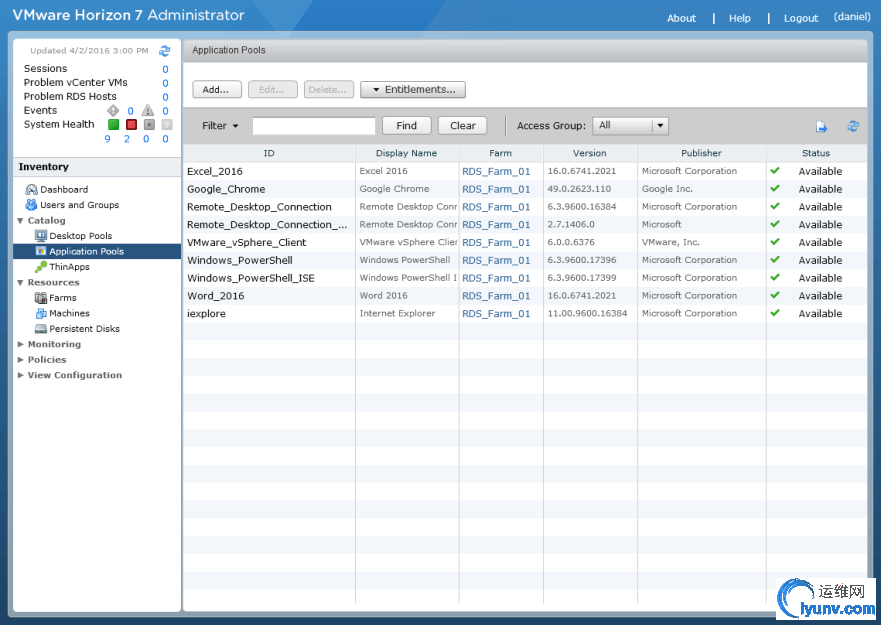
Task: Click the unknown System Health question icon
Action: (167, 125)
